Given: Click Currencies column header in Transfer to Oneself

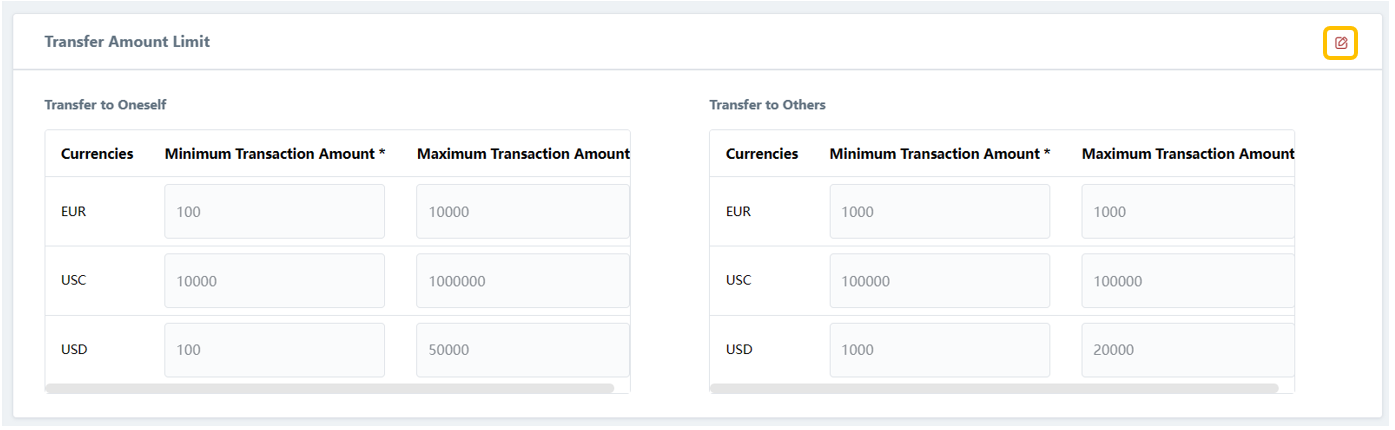Looking at the screenshot, I should click(97, 154).
